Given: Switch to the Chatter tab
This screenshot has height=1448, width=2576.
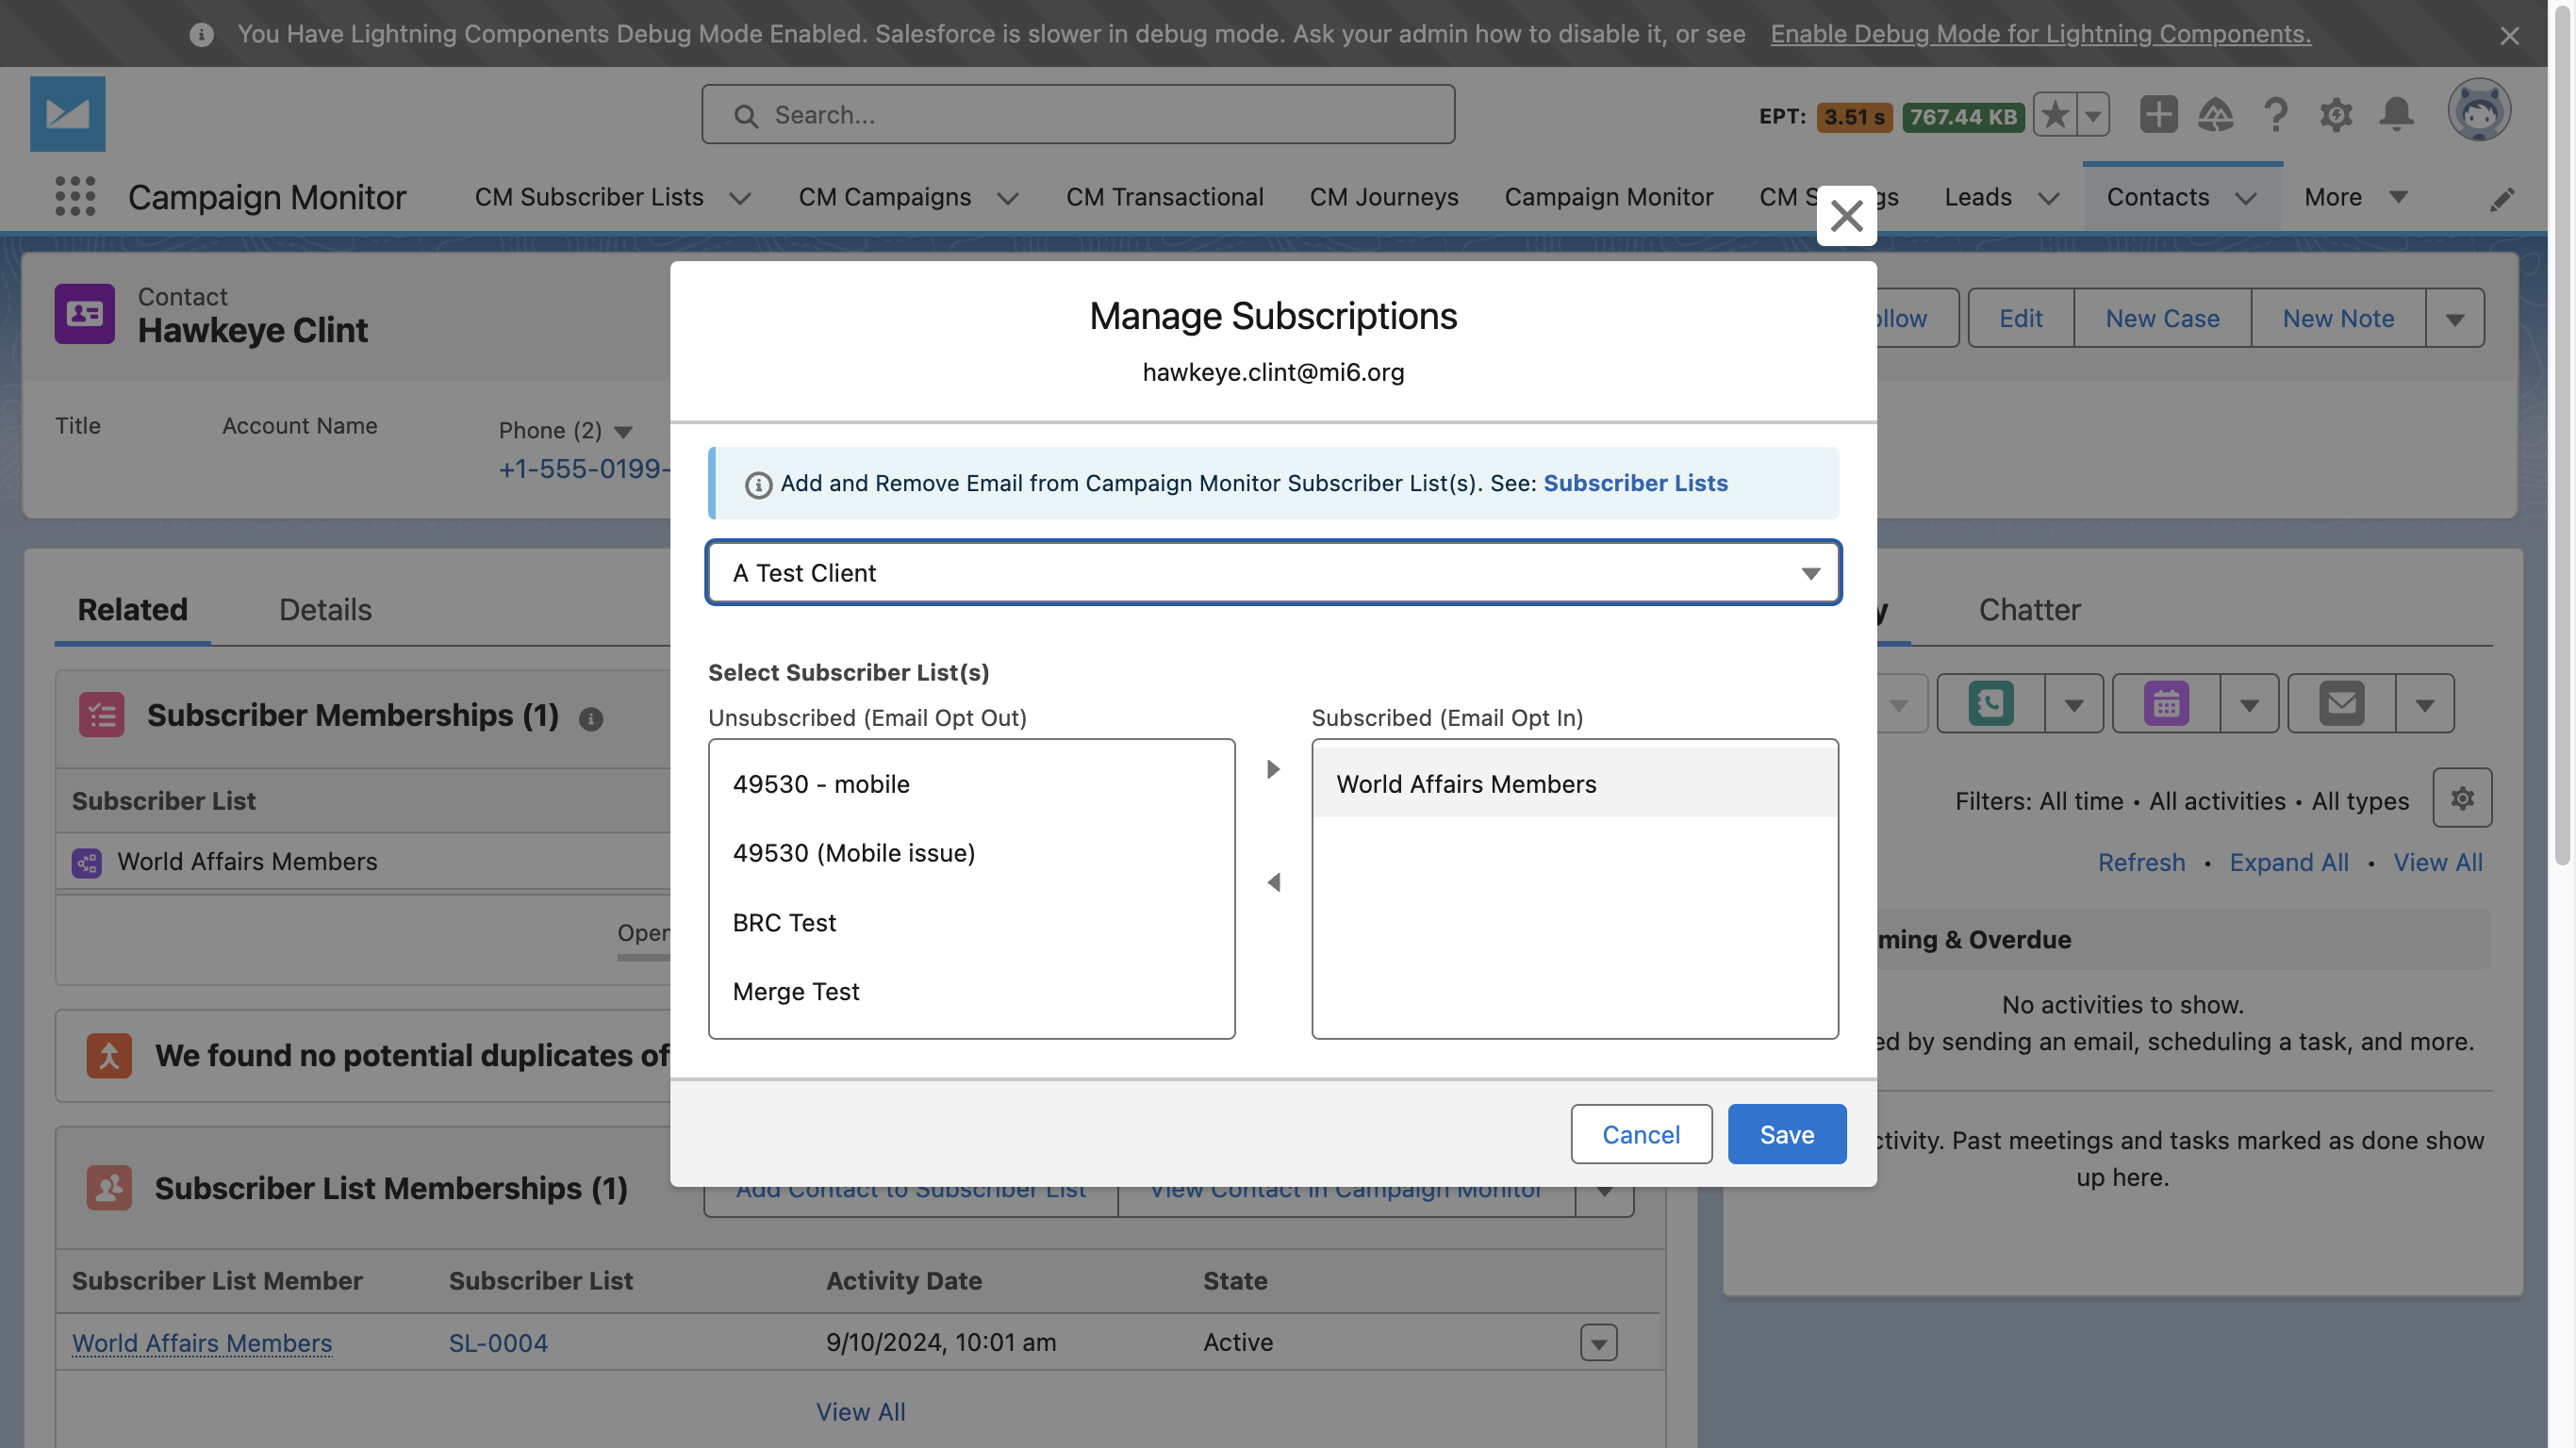Looking at the screenshot, I should pyautogui.click(x=2029, y=609).
